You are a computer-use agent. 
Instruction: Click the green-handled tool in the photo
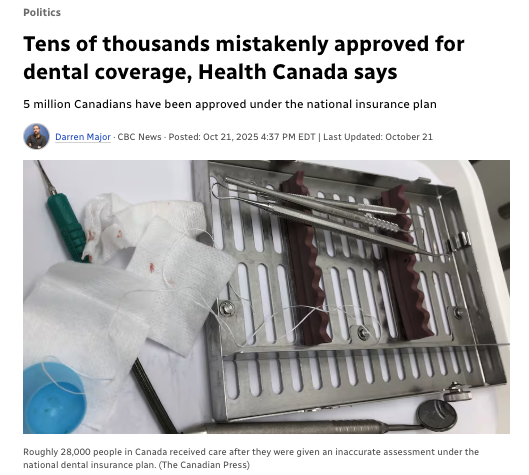click(x=65, y=227)
